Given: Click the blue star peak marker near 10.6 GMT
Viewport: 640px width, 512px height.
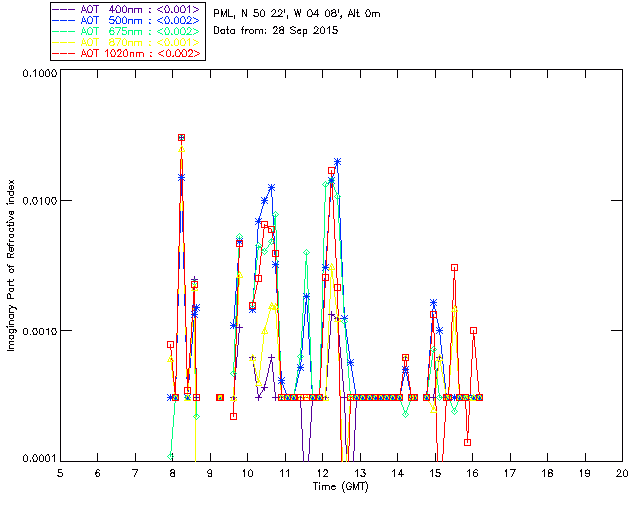Looking at the screenshot, I should tap(271, 188).
